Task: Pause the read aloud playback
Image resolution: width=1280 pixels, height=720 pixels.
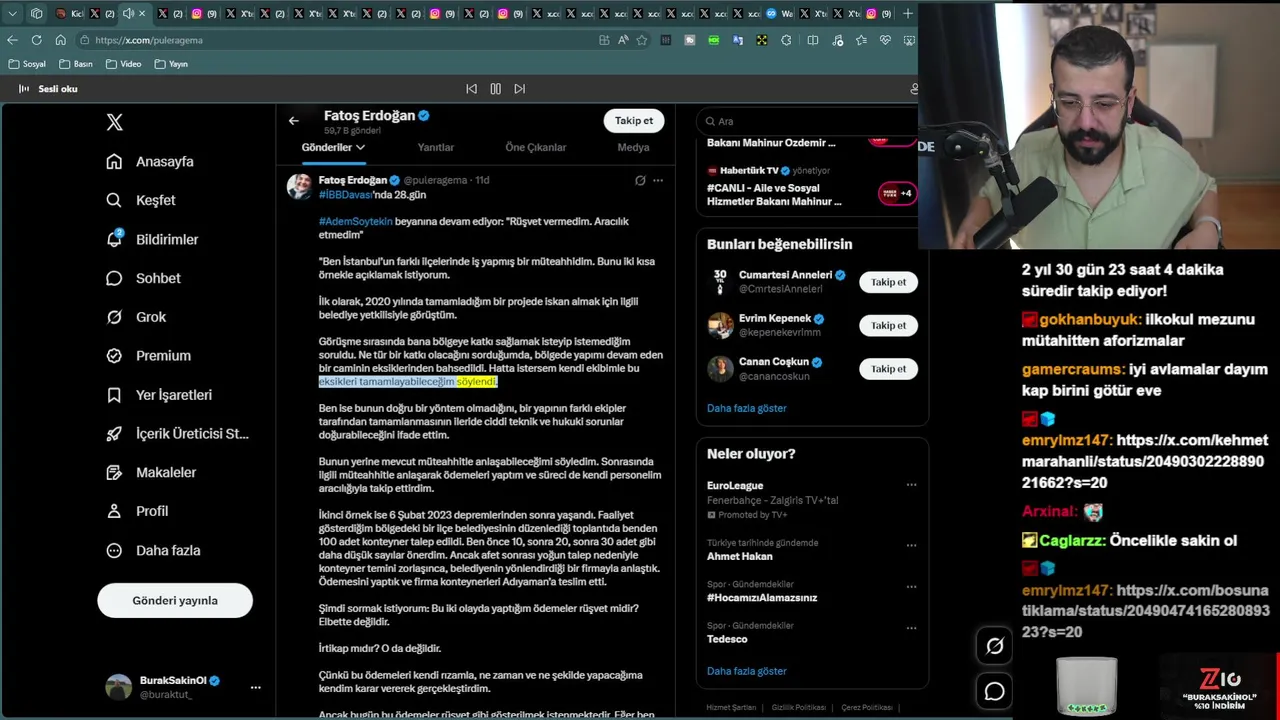Action: coord(495,89)
